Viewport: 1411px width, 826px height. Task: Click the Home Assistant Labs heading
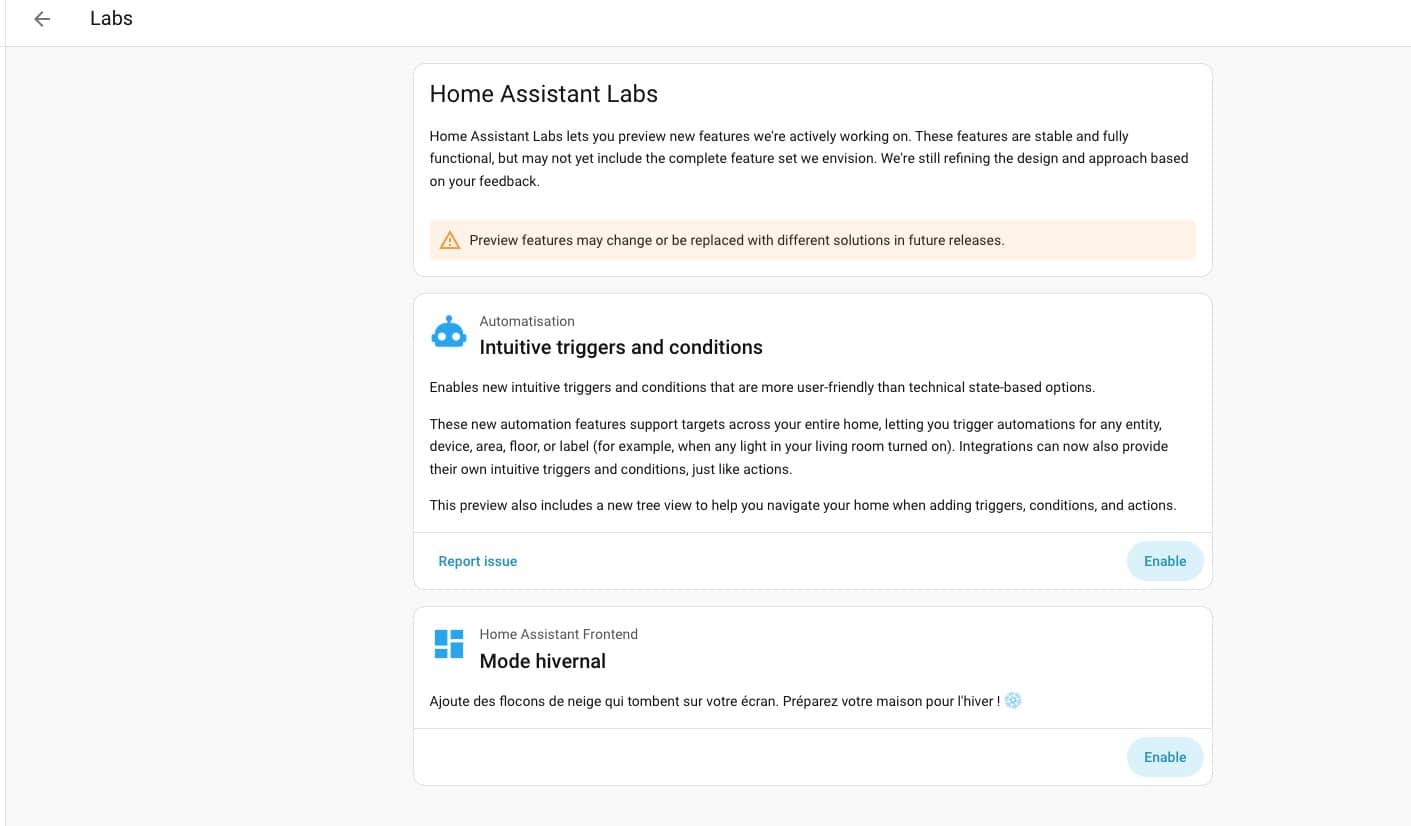pyautogui.click(x=543, y=94)
